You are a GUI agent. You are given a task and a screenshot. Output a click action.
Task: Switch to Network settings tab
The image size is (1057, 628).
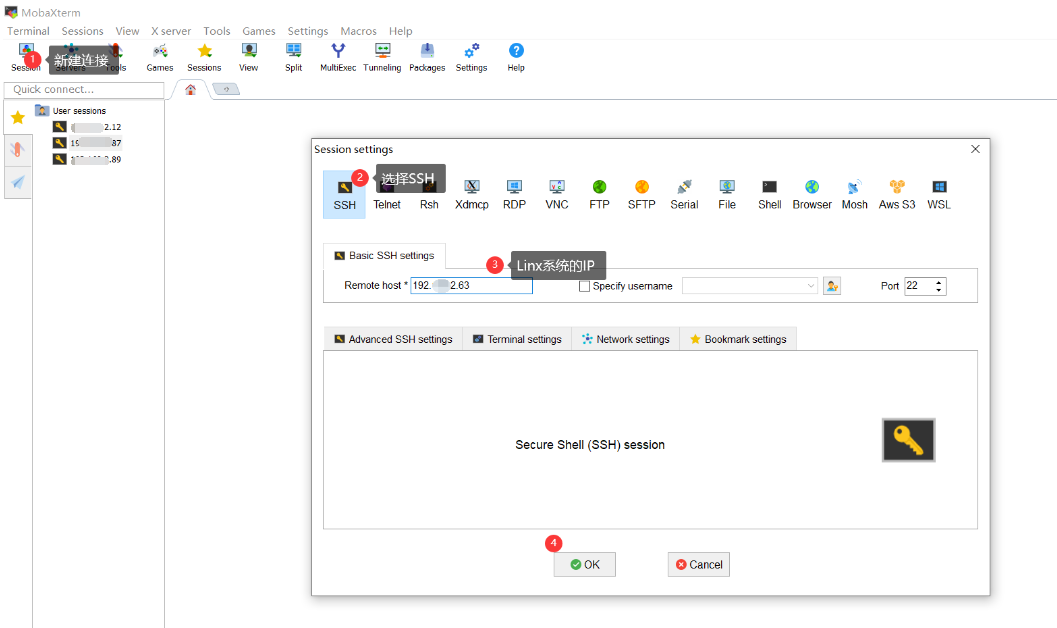(x=626, y=339)
